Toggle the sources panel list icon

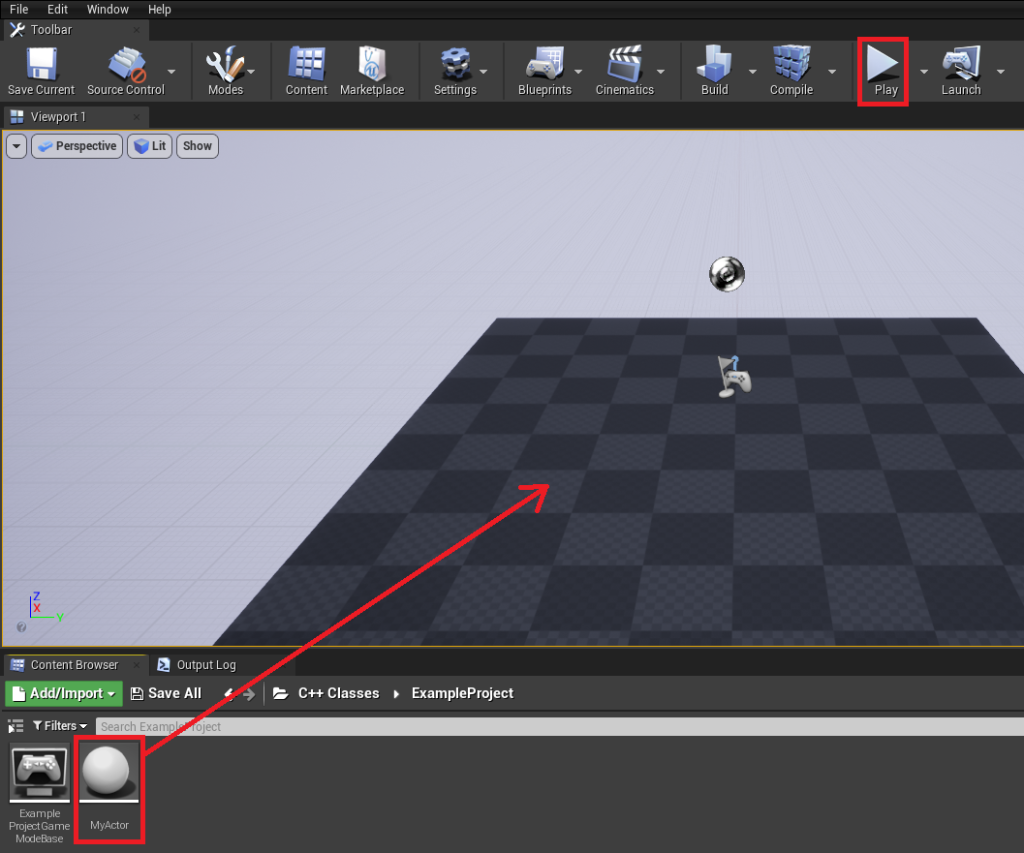(x=16, y=726)
